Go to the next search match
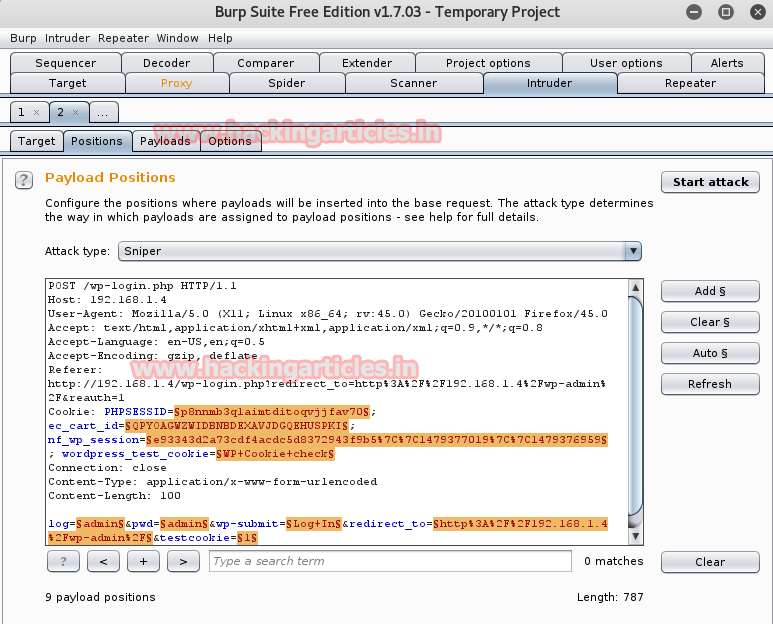The height and width of the screenshot is (624, 773). tap(183, 561)
